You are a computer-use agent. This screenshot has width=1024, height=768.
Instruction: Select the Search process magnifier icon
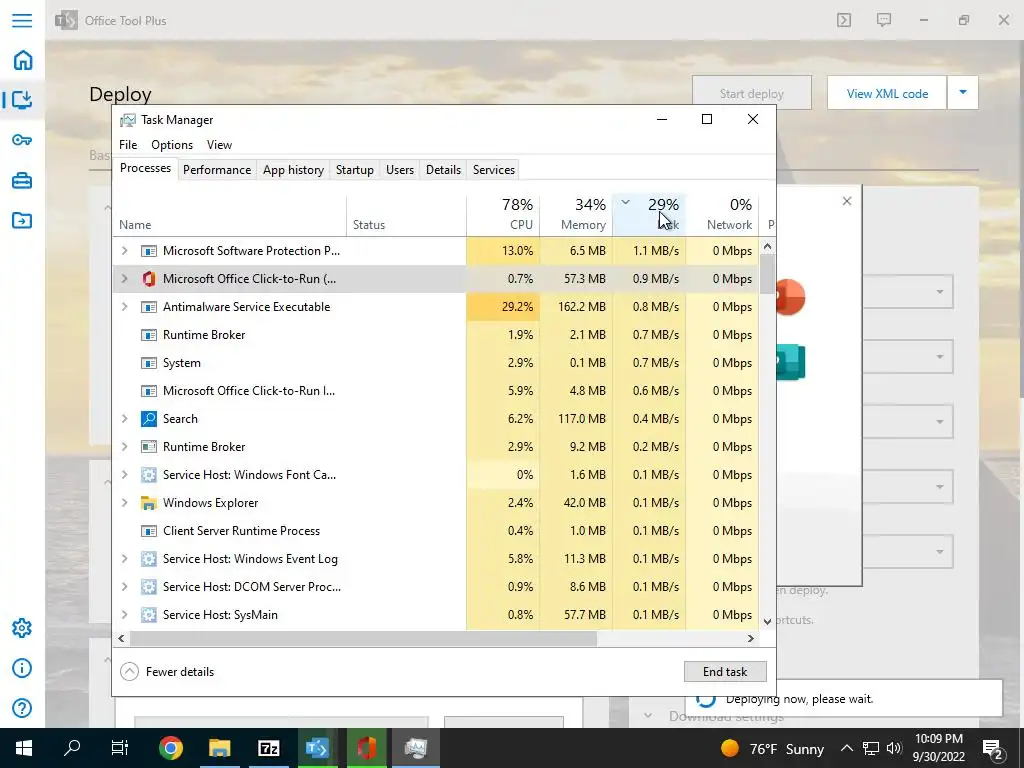point(149,419)
